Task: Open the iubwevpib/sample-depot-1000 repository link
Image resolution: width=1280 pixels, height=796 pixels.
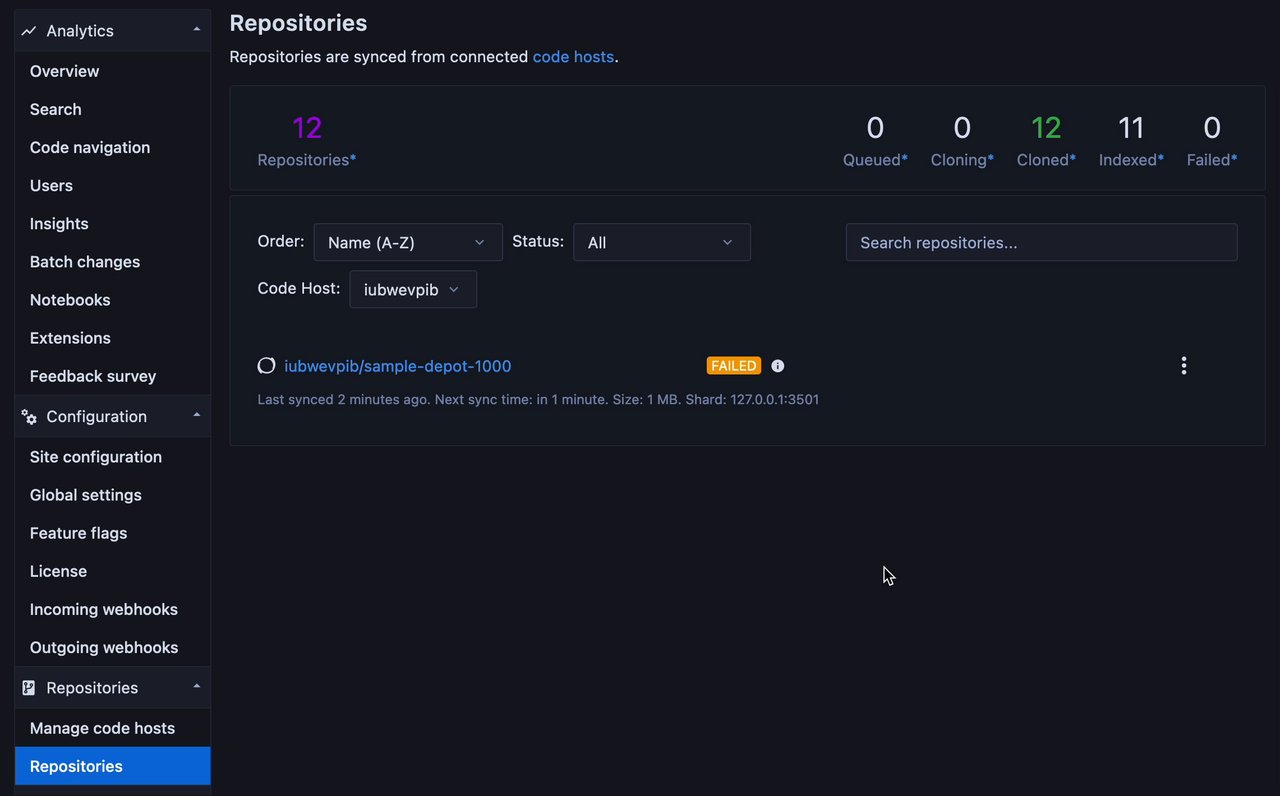Action: click(398, 366)
